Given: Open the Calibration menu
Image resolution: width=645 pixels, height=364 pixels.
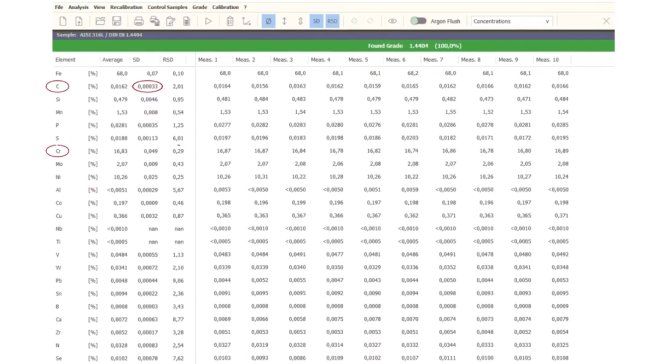Looking at the screenshot, I should coord(225,7).
